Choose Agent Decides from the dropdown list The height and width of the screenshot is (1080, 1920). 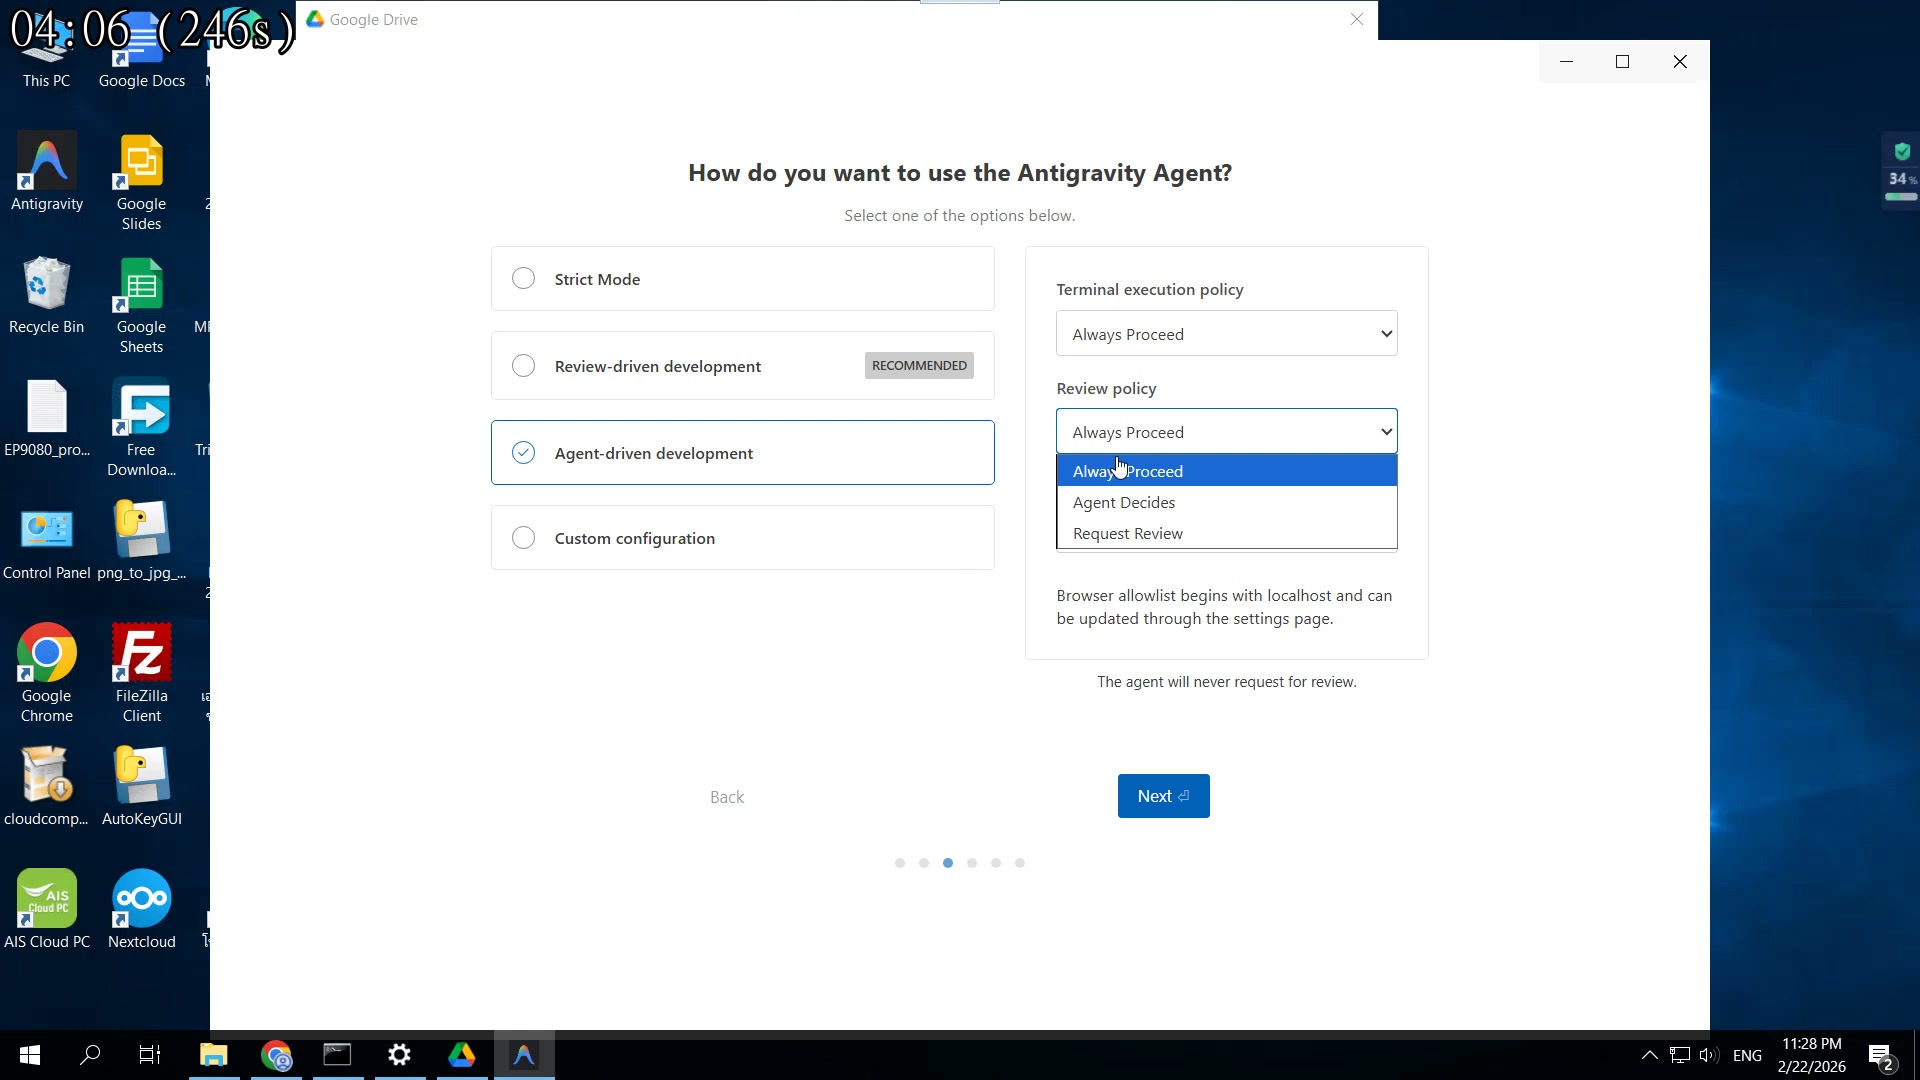coord(1124,502)
